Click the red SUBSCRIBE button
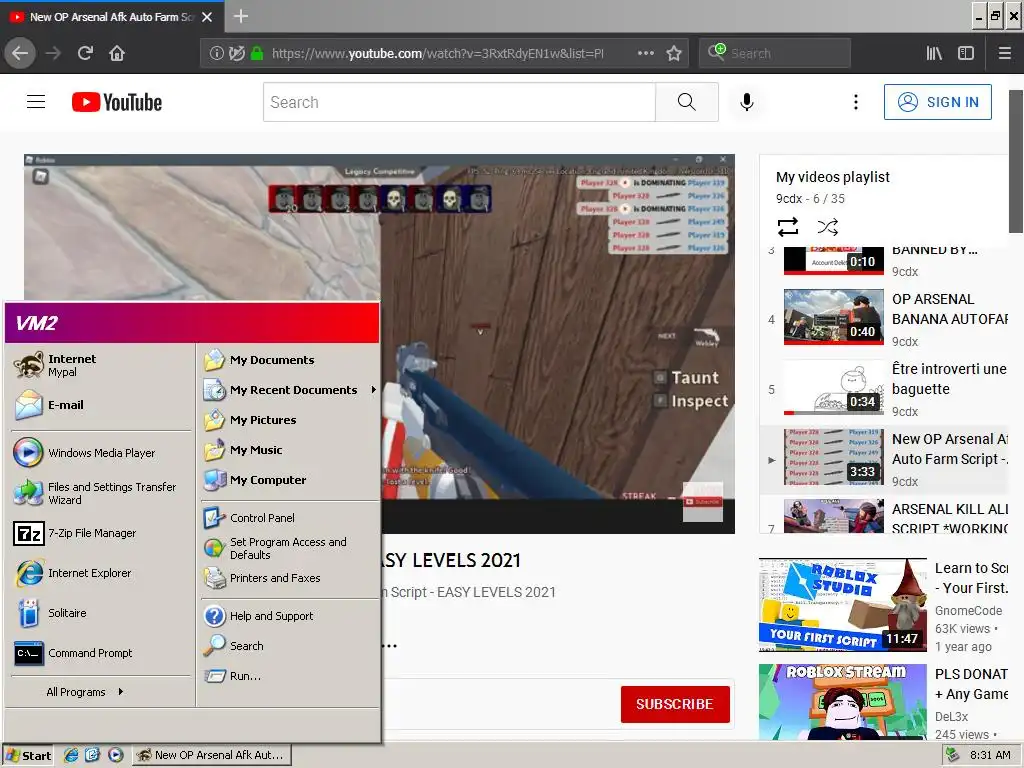The image size is (1024, 768). tap(675, 704)
